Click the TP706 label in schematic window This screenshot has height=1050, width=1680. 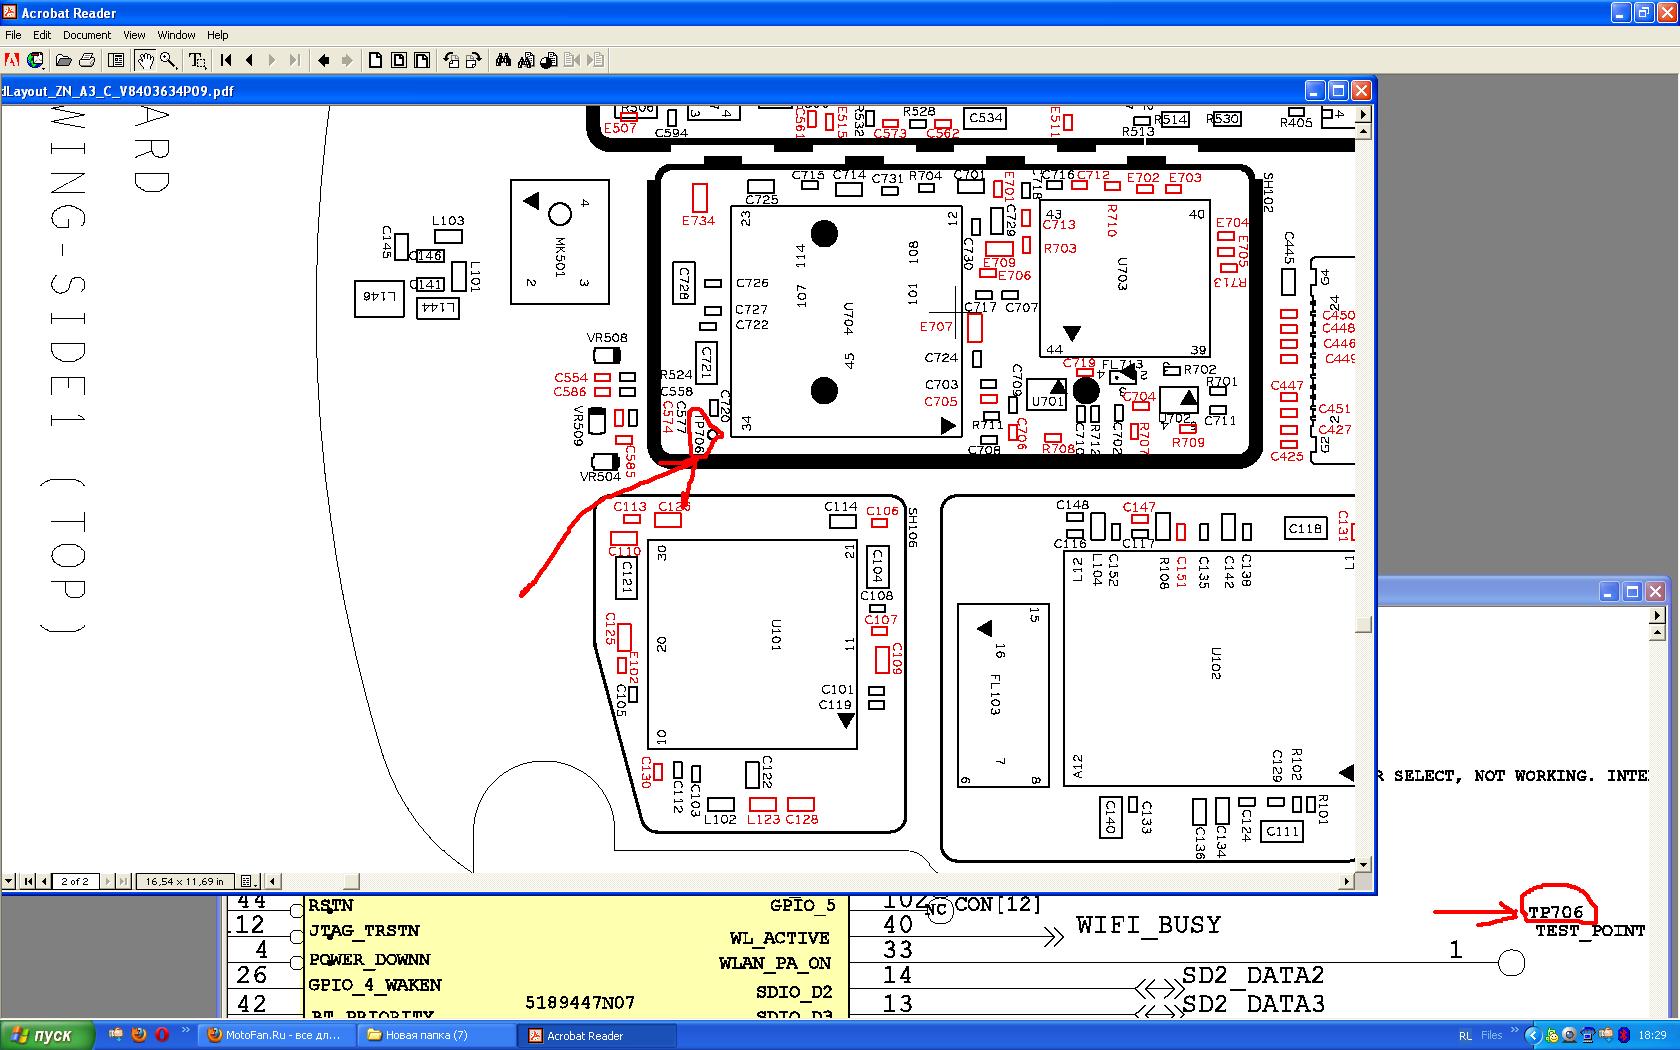(x=1556, y=912)
